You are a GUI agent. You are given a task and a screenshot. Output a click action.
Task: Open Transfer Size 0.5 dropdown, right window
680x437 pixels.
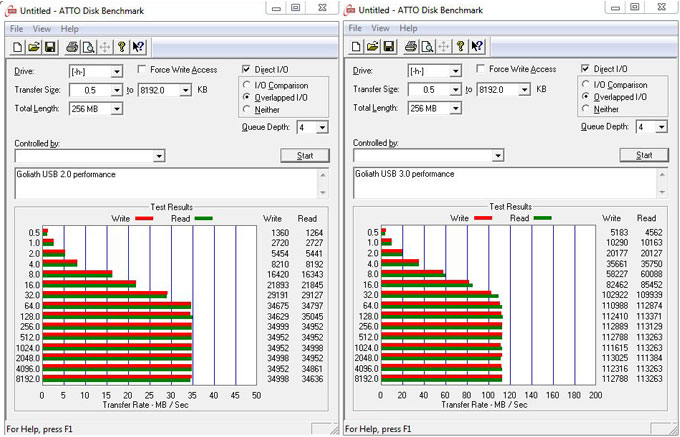[x=455, y=89]
